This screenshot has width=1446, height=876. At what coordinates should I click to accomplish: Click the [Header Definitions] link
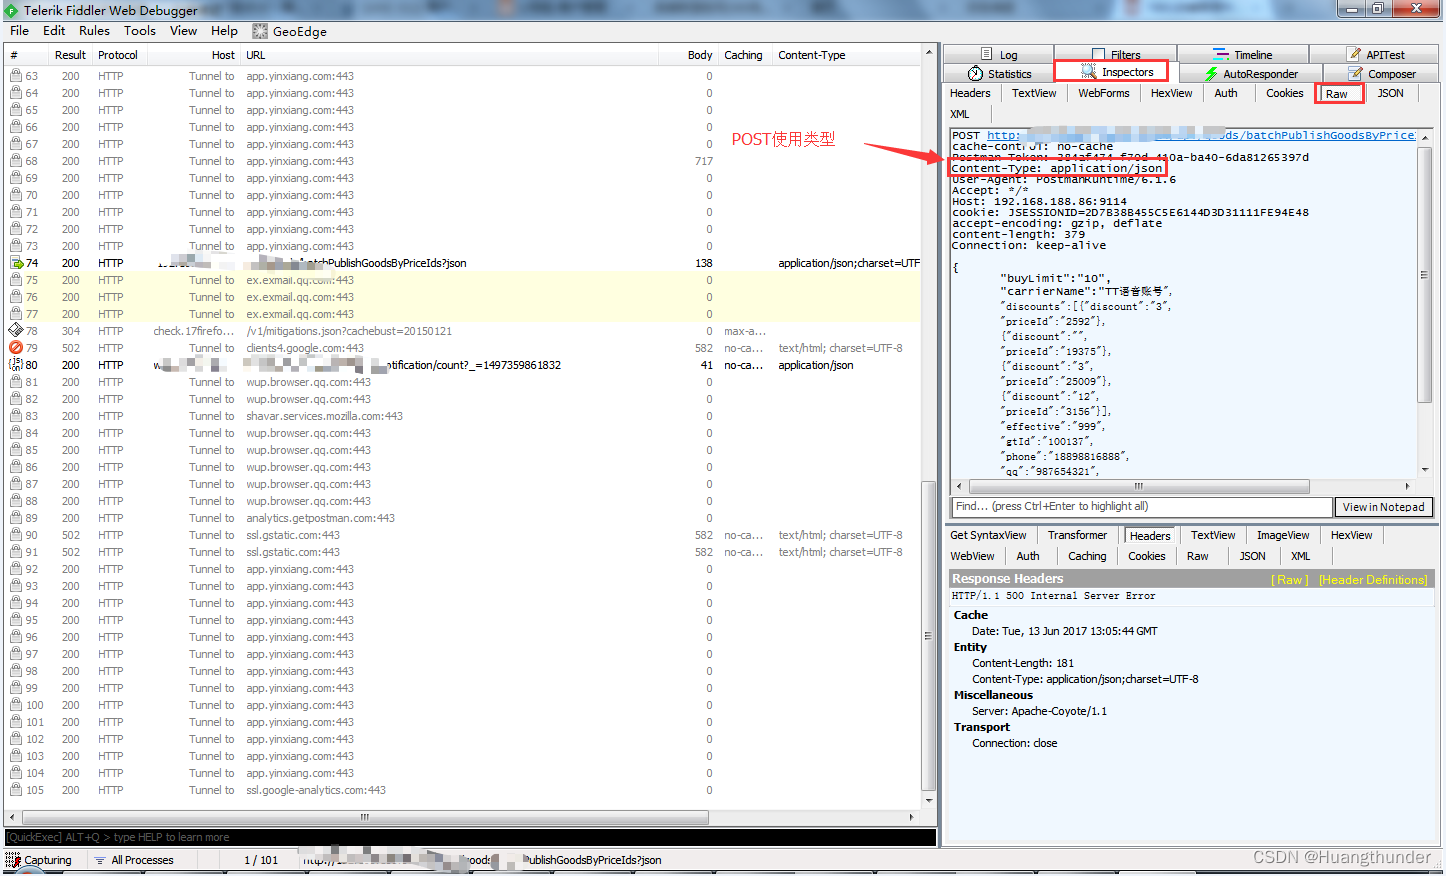1373,580
